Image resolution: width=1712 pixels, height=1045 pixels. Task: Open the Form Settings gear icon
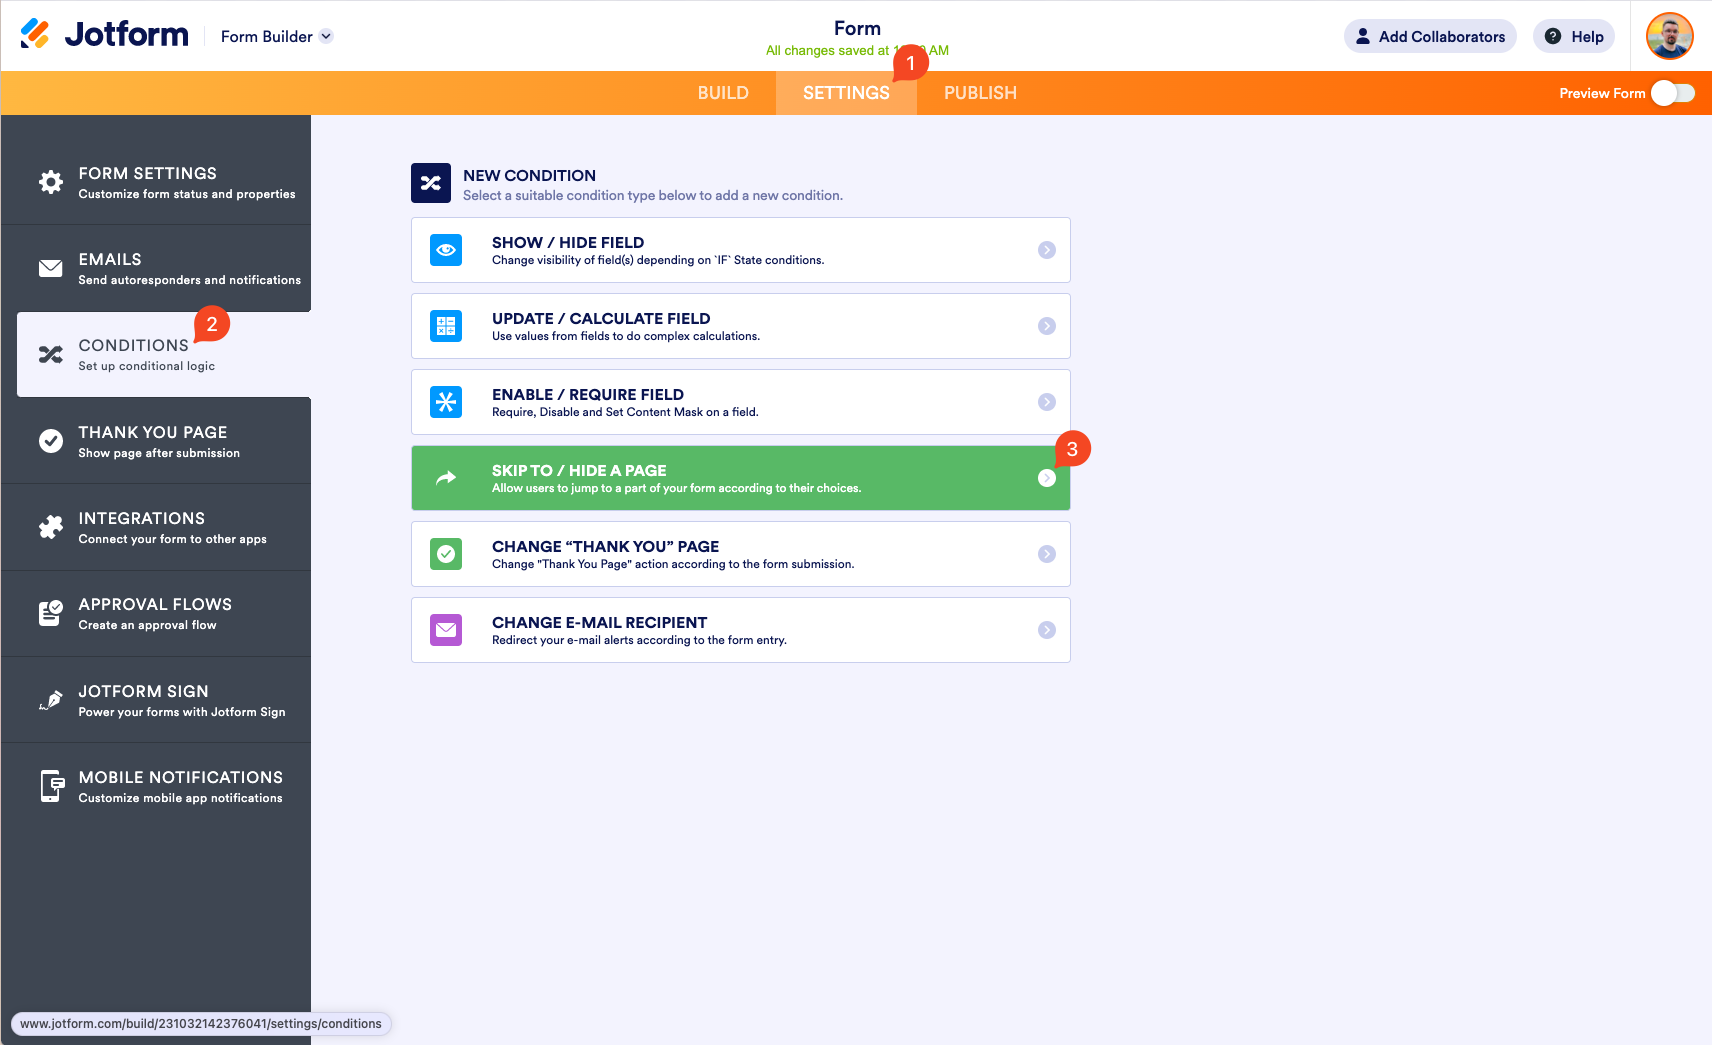point(51,182)
